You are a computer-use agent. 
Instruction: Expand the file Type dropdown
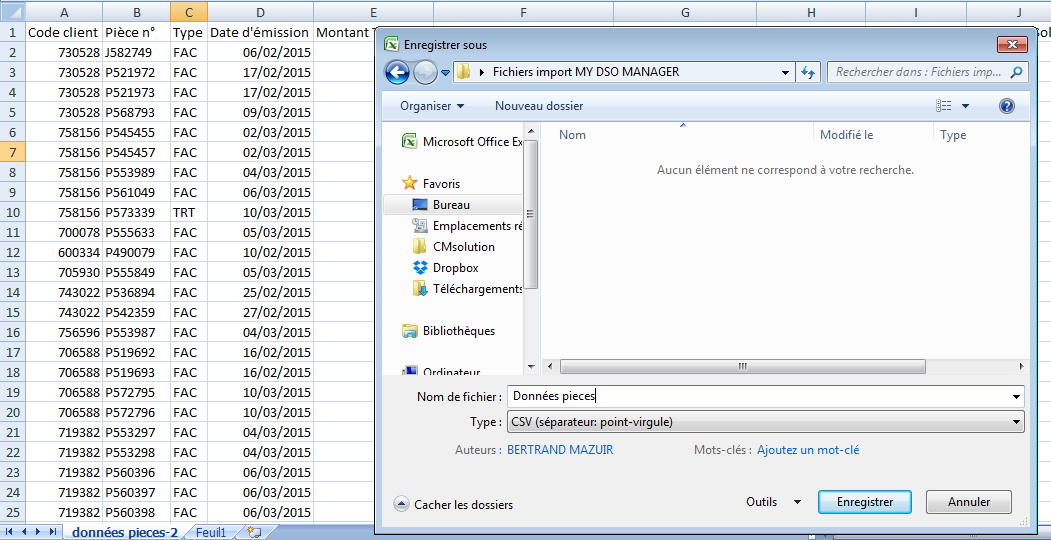(x=1017, y=423)
